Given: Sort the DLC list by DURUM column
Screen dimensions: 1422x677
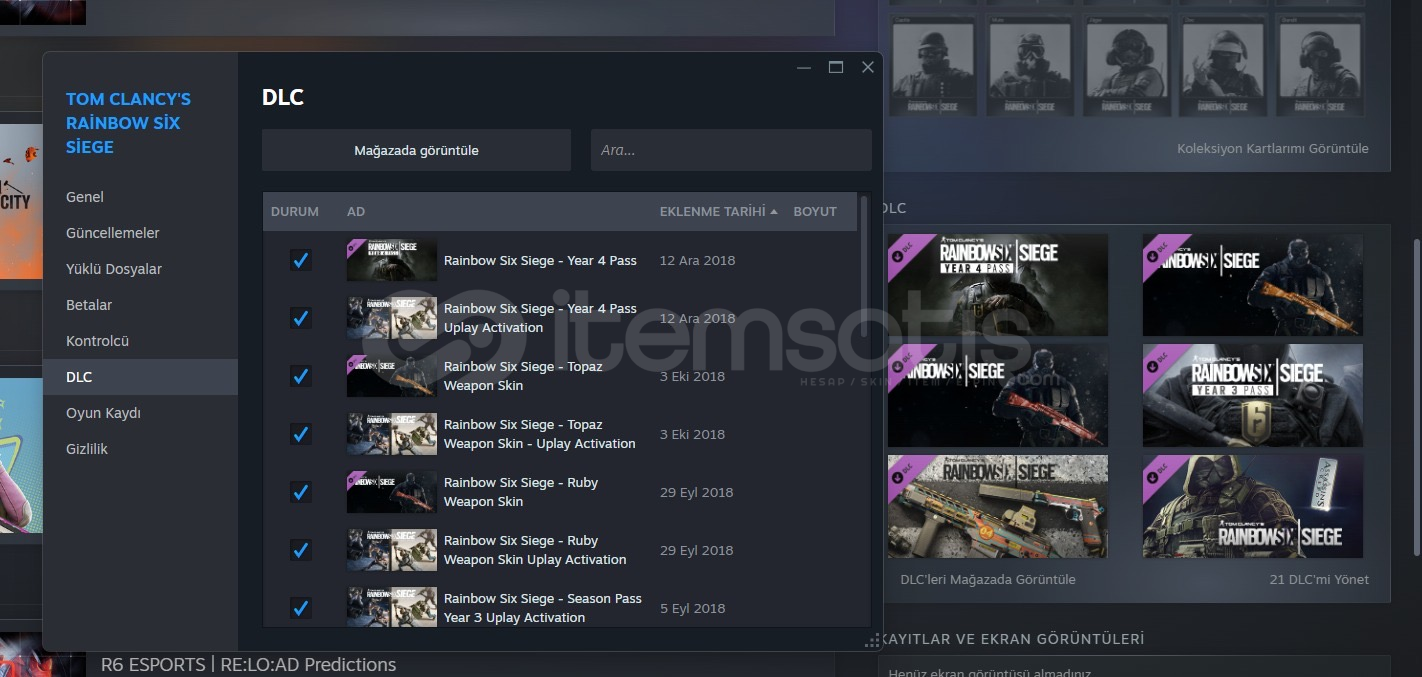Looking at the screenshot, I should click(x=295, y=212).
